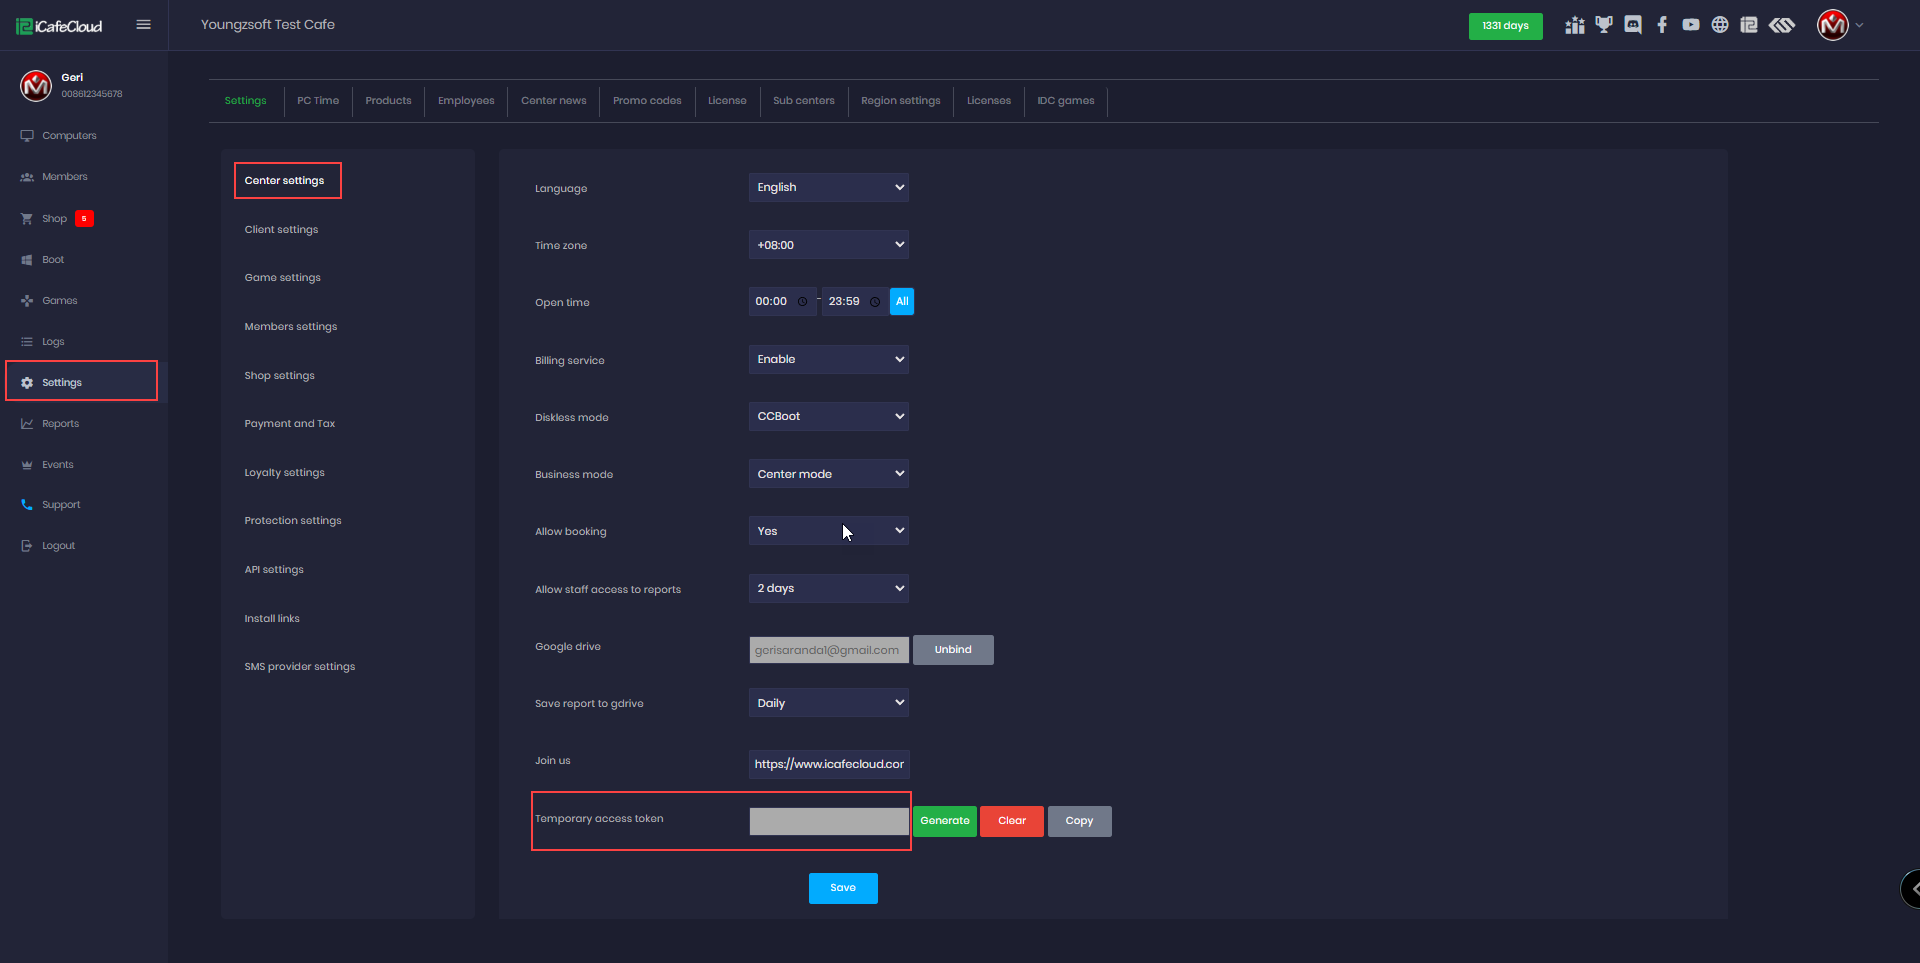Click the Facebook icon in top bar
Viewport: 1920px width, 963px height.
[x=1662, y=25]
